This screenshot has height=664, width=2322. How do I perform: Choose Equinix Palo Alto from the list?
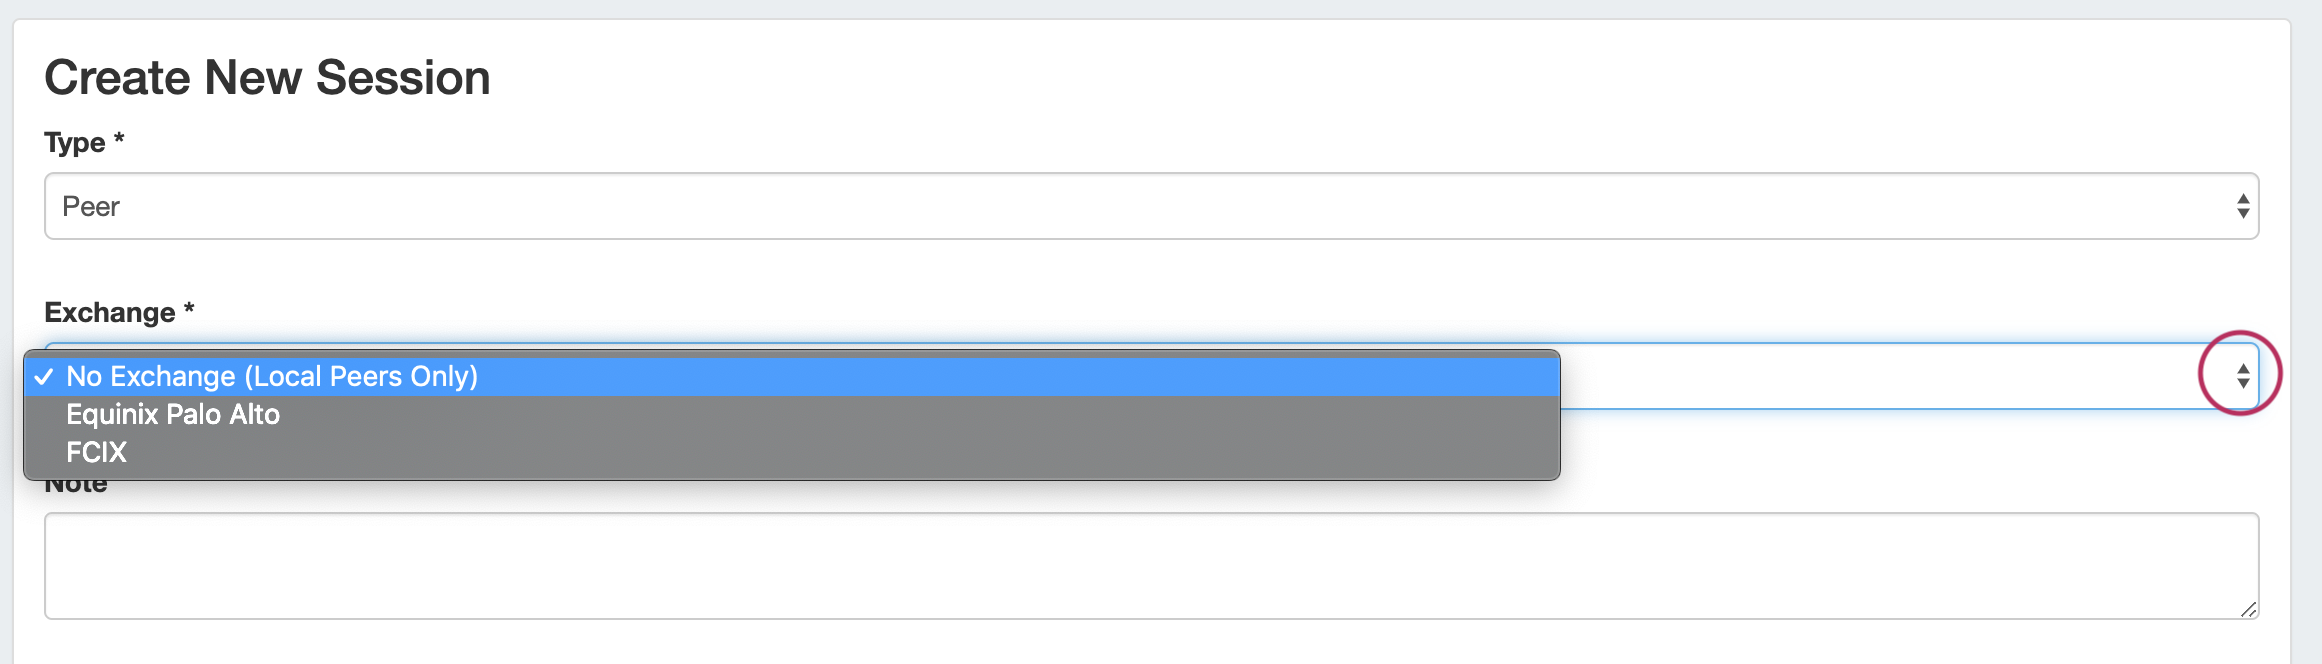pos(173,414)
